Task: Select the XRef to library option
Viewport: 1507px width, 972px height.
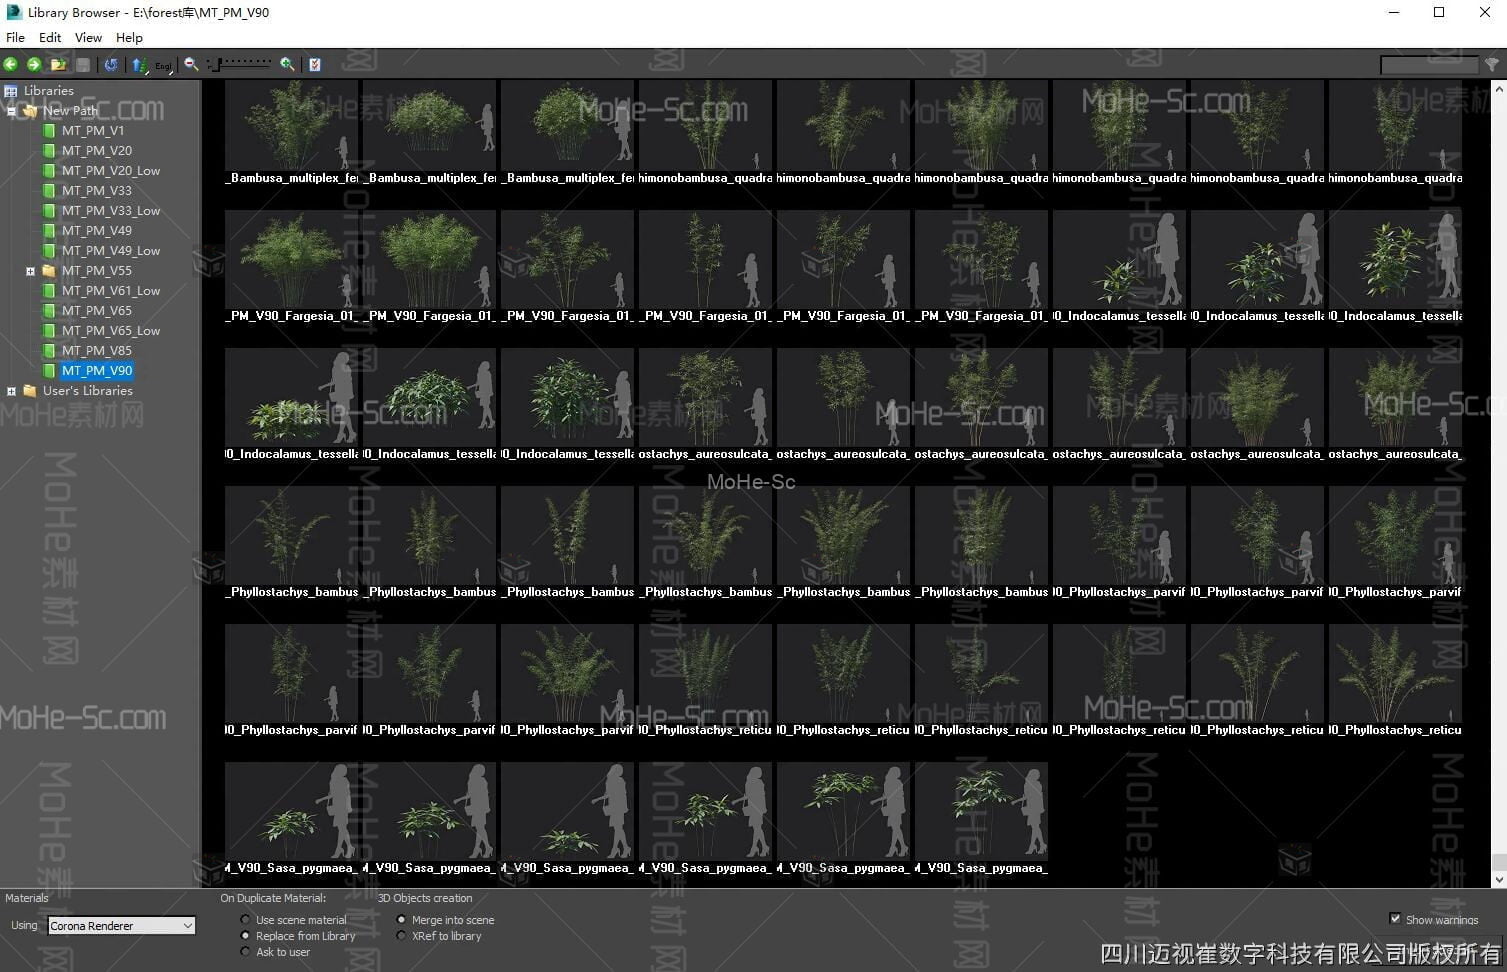Action: tap(401, 935)
